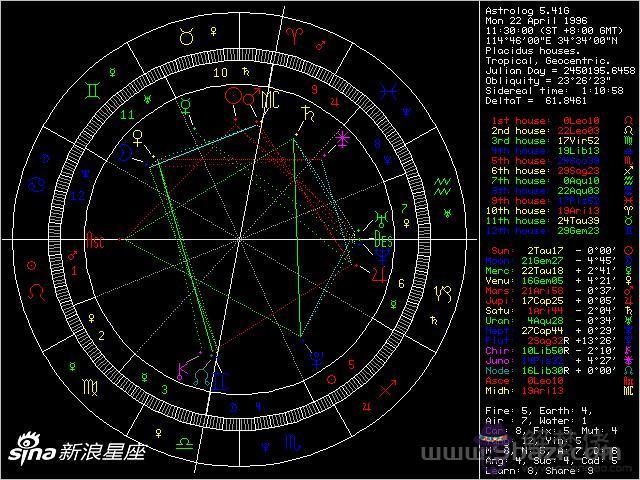Select the Cancer glyph on the wheel's left
This screenshot has height=480, width=640.
[x=37, y=184]
